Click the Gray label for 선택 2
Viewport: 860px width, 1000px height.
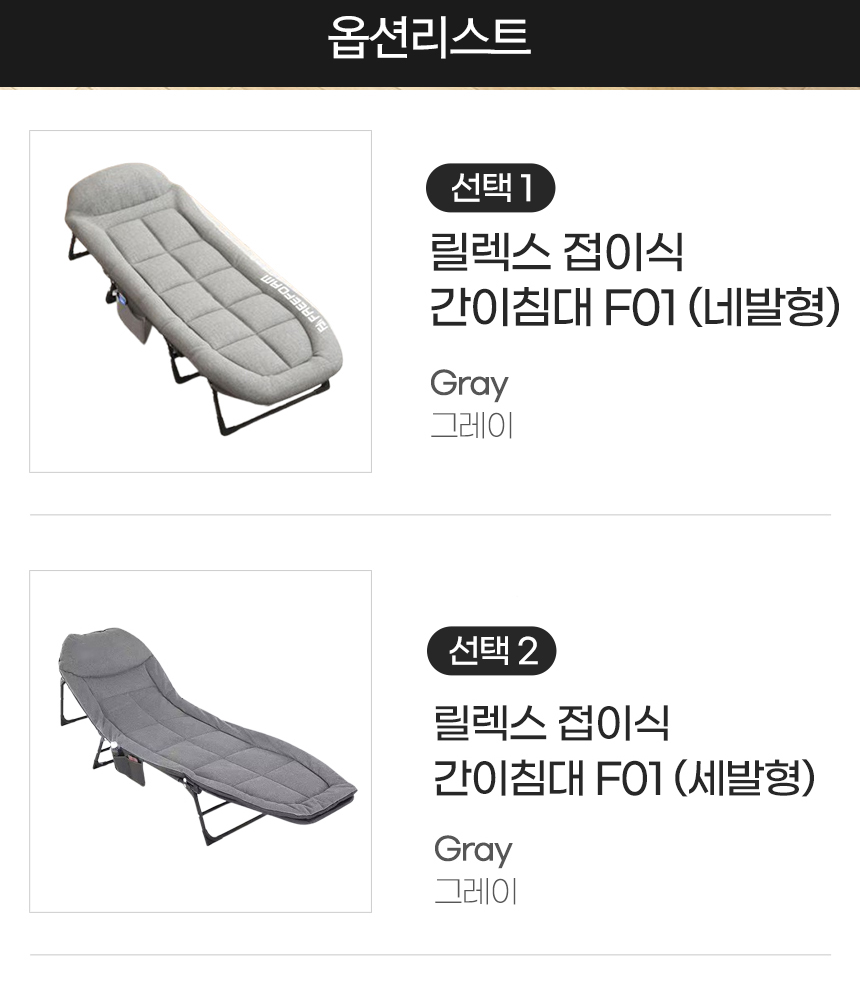(473, 850)
